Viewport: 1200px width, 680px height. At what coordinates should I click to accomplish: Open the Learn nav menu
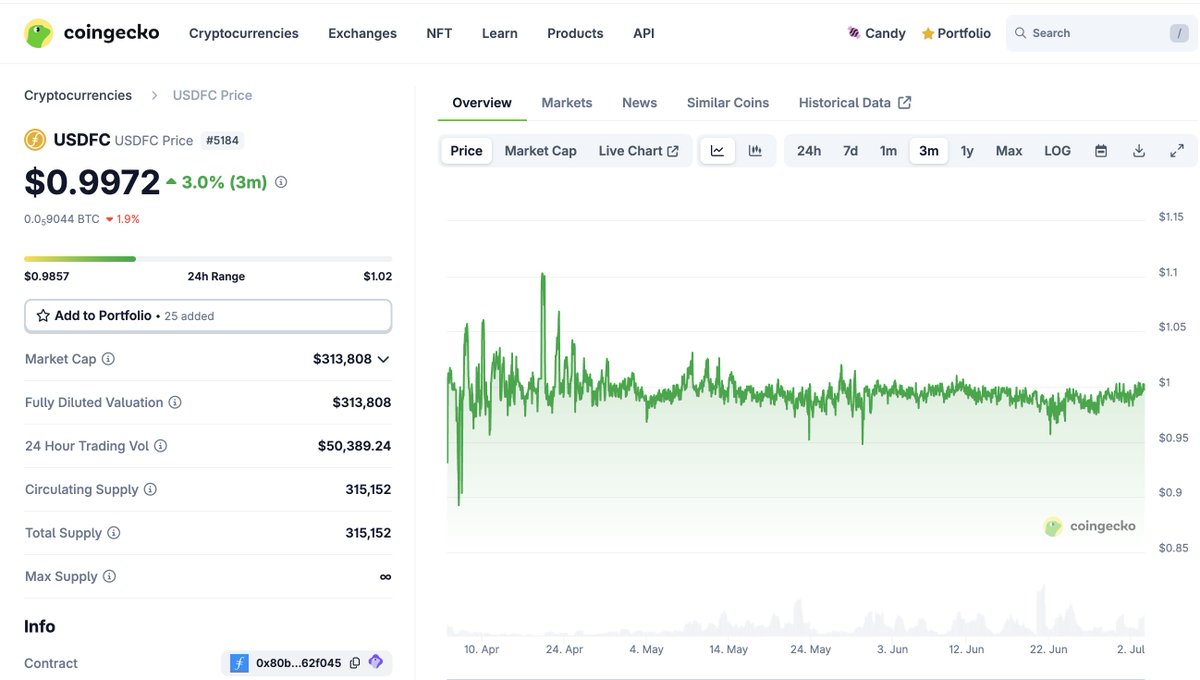point(500,33)
